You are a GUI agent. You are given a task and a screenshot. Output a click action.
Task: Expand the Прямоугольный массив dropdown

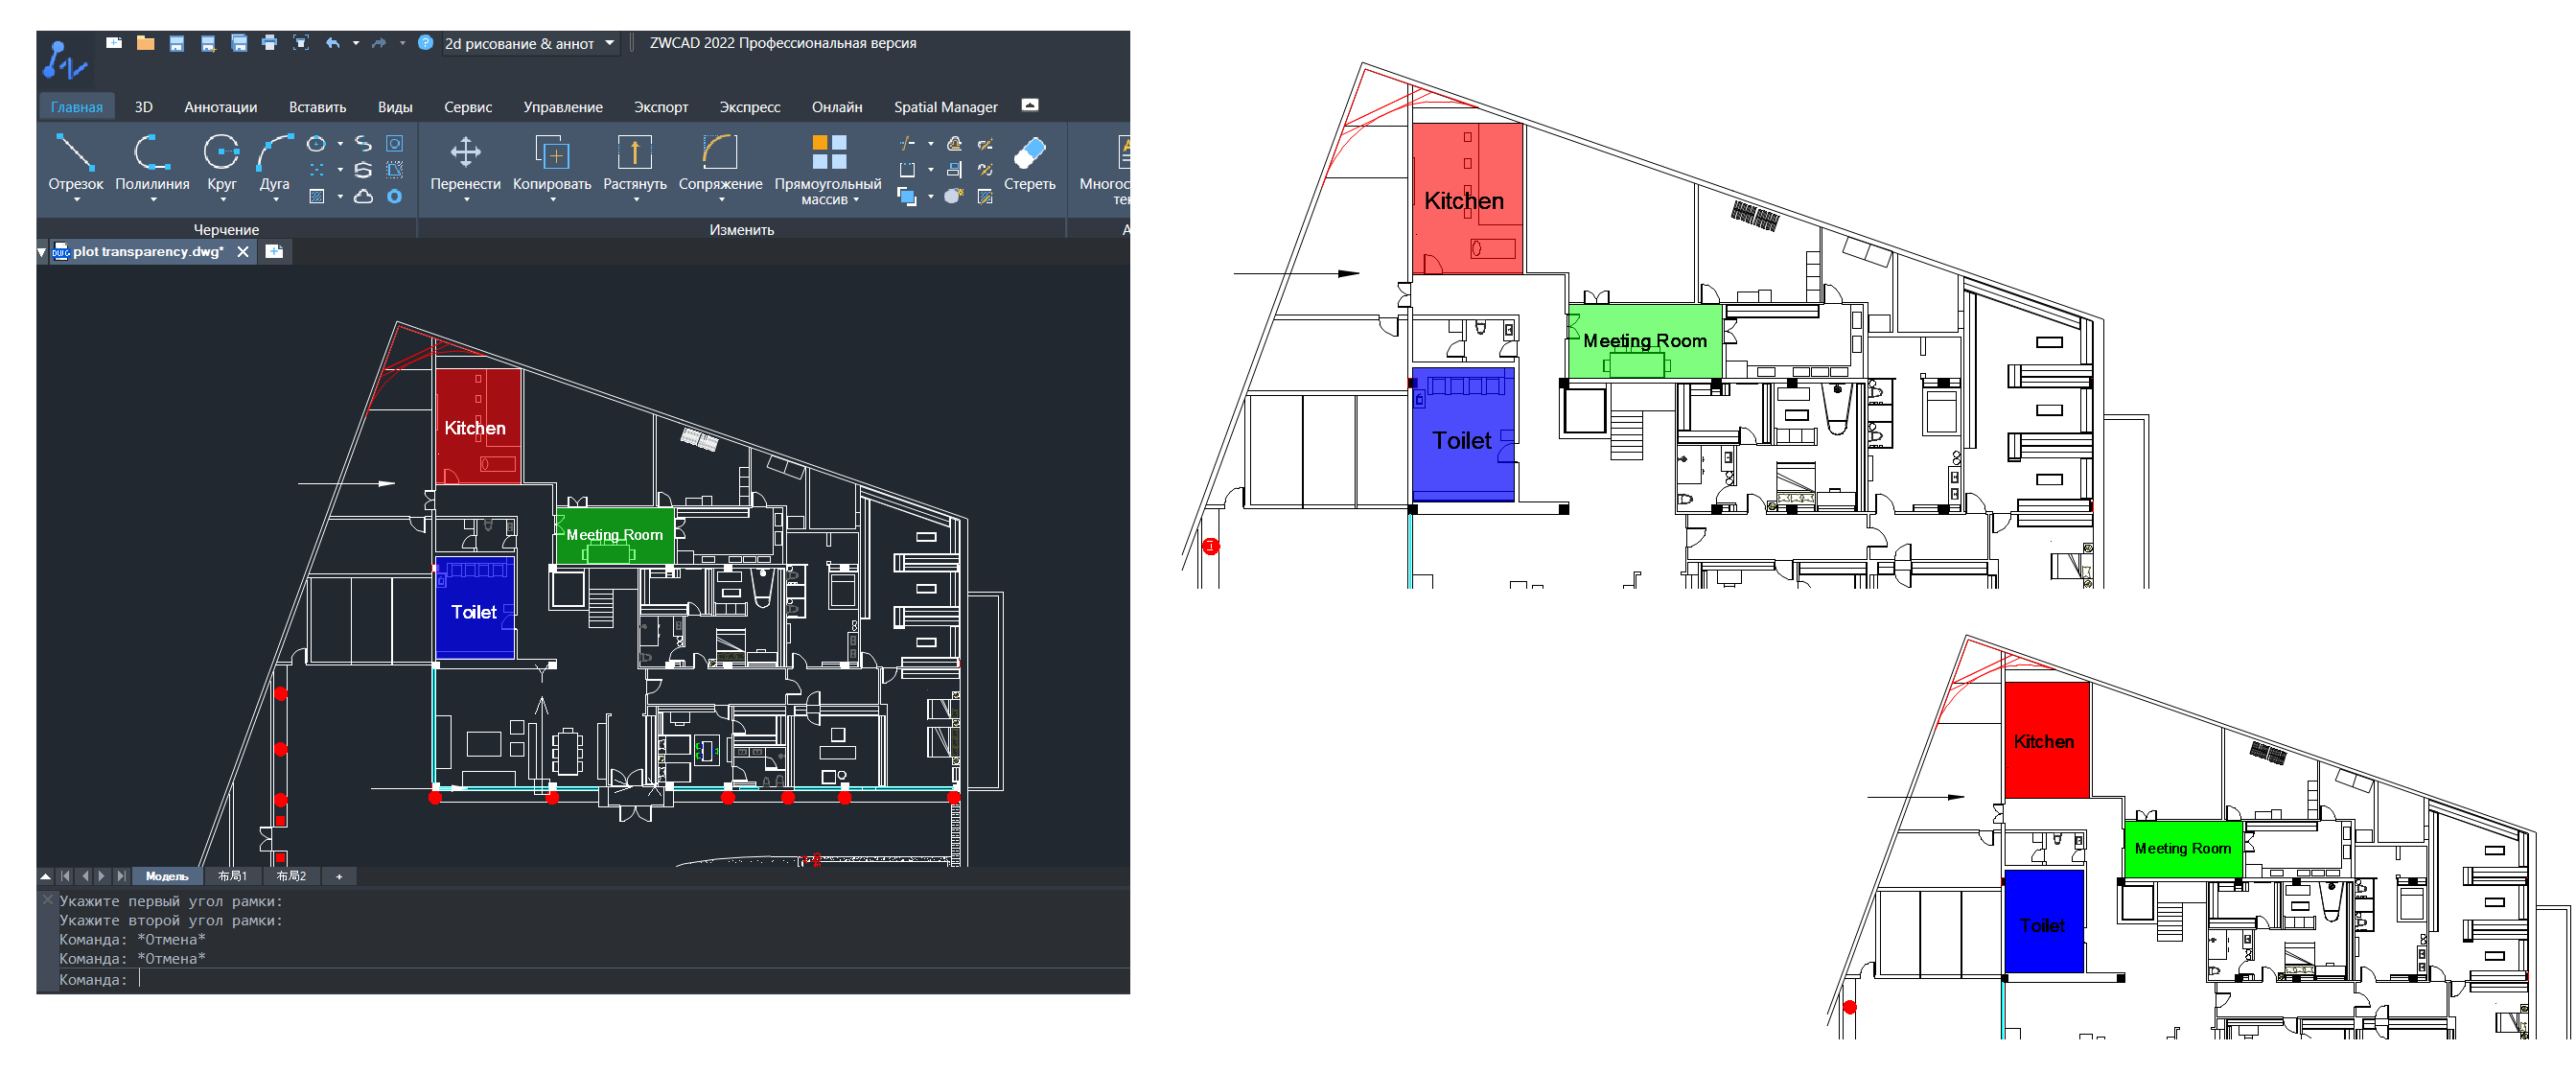pyautogui.click(x=856, y=200)
